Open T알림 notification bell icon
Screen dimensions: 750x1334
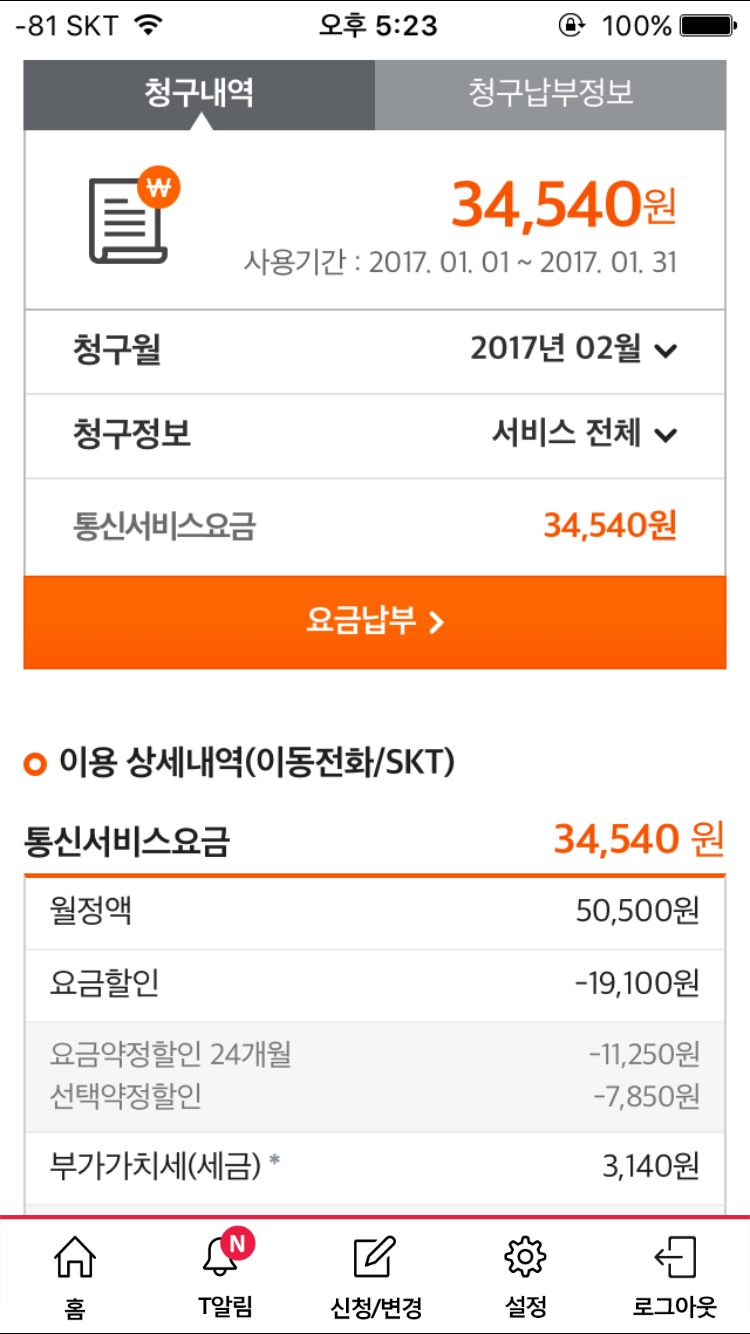[x=221, y=1260]
